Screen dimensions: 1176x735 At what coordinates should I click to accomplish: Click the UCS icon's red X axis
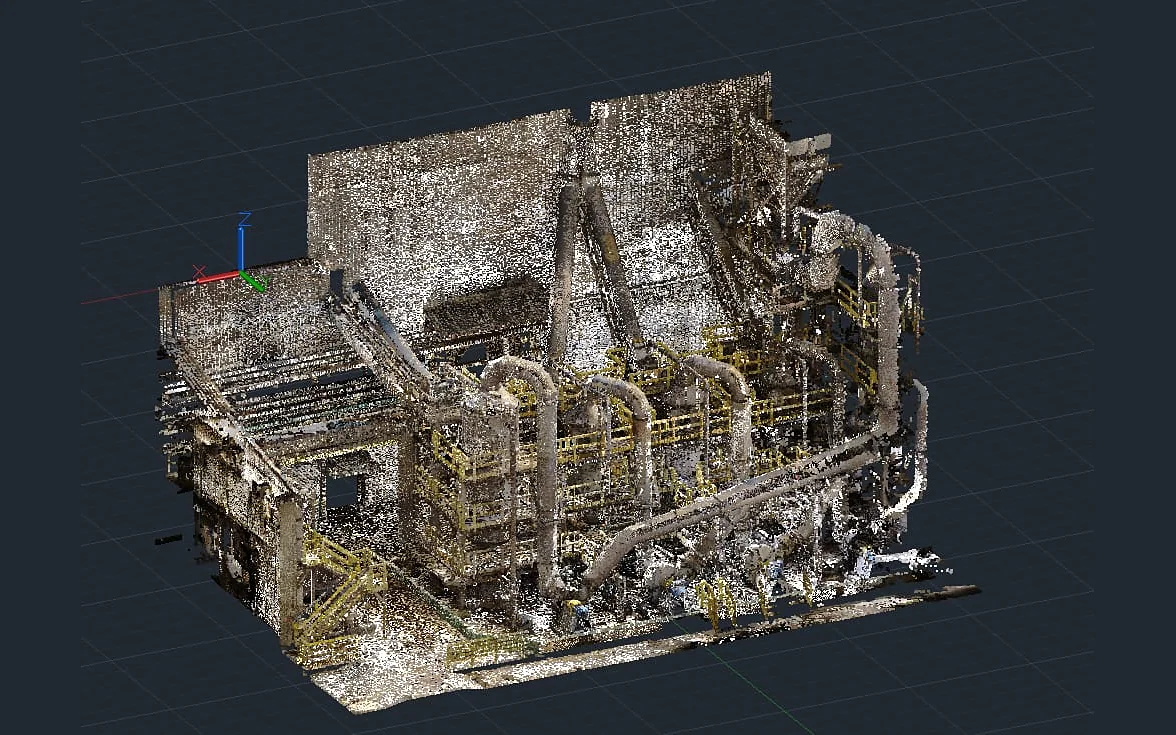coord(218,277)
